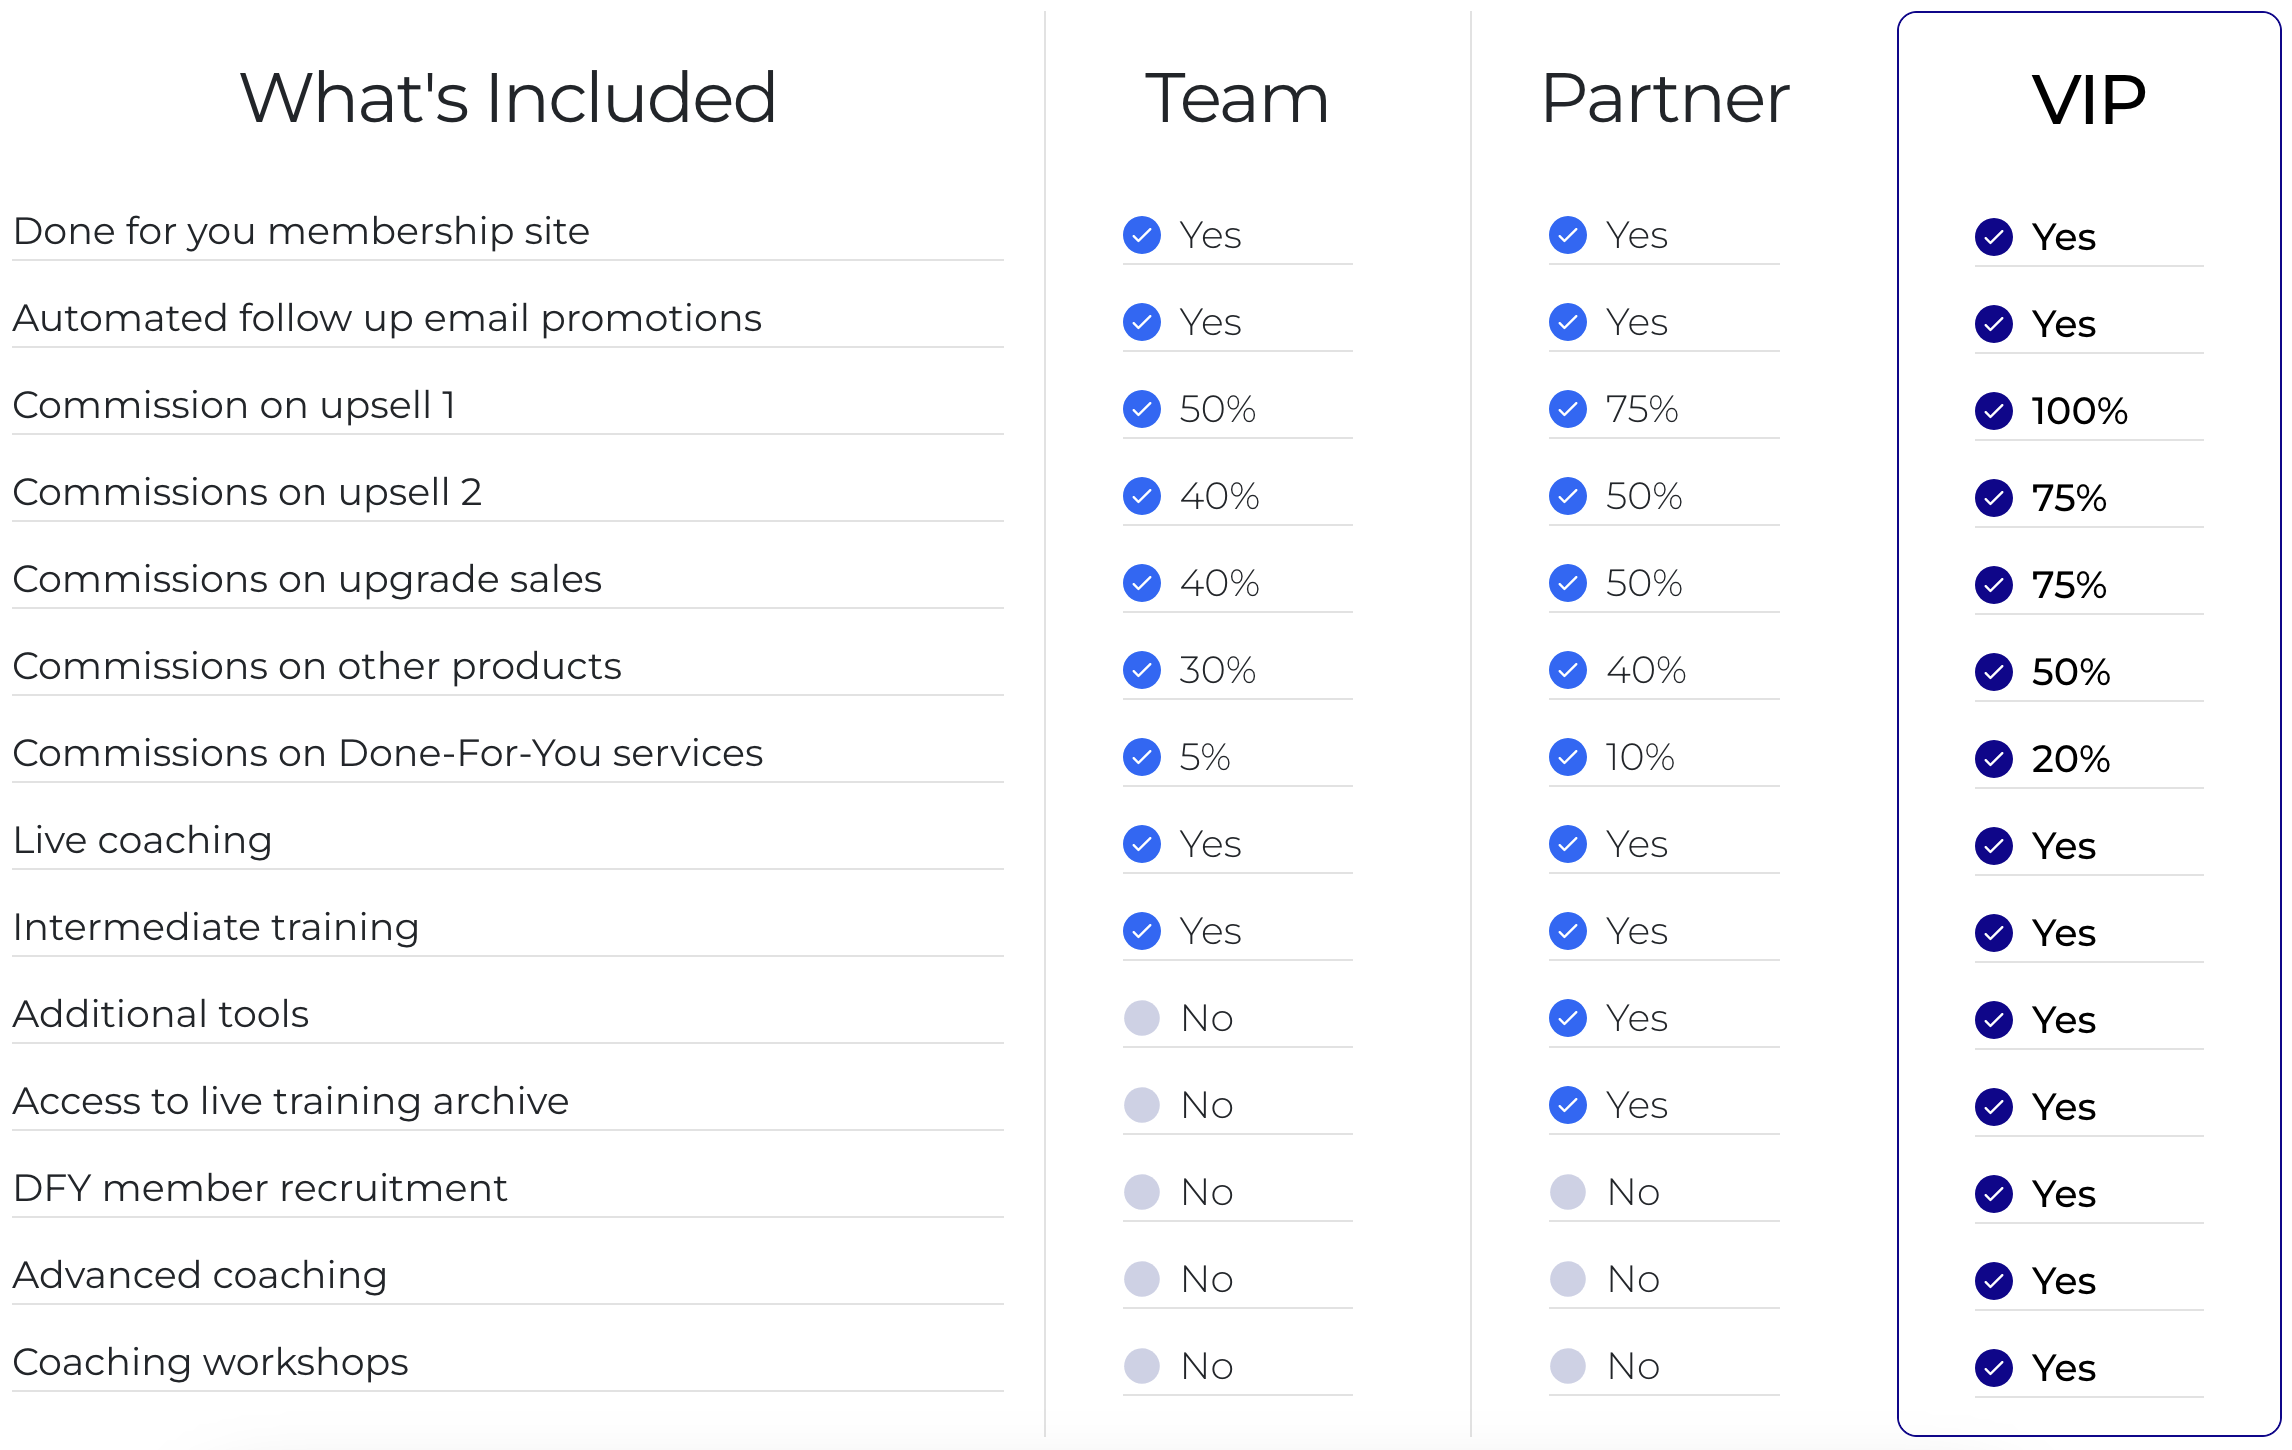Click VIP 20% Done-For-You value
Image resolution: width=2292 pixels, height=1450 pixels.
(2070, 759)
